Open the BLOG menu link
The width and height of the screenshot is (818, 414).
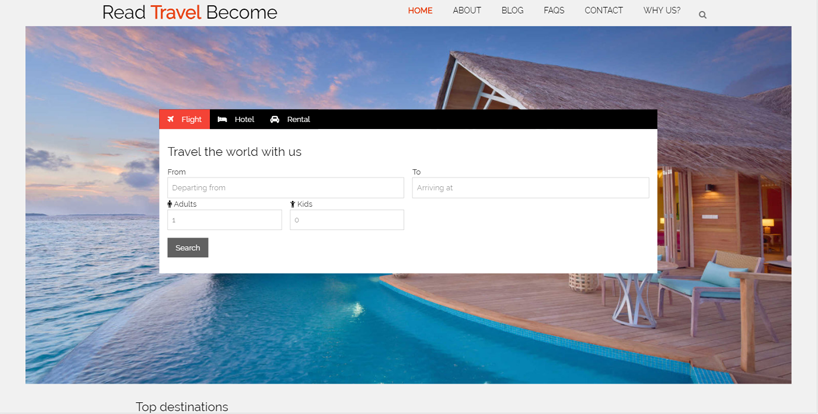click(512, 10)
